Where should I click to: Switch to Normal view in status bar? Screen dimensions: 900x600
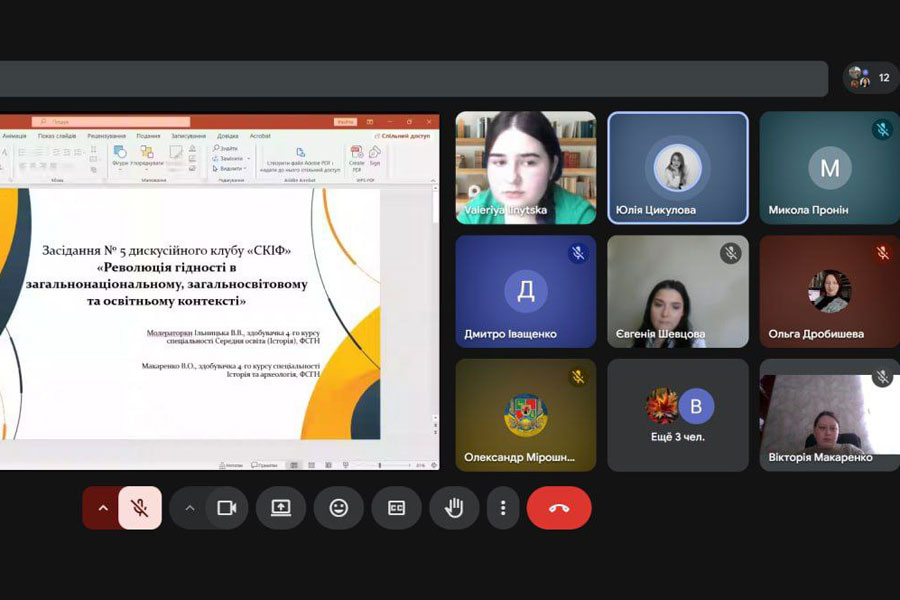point(294,465)
